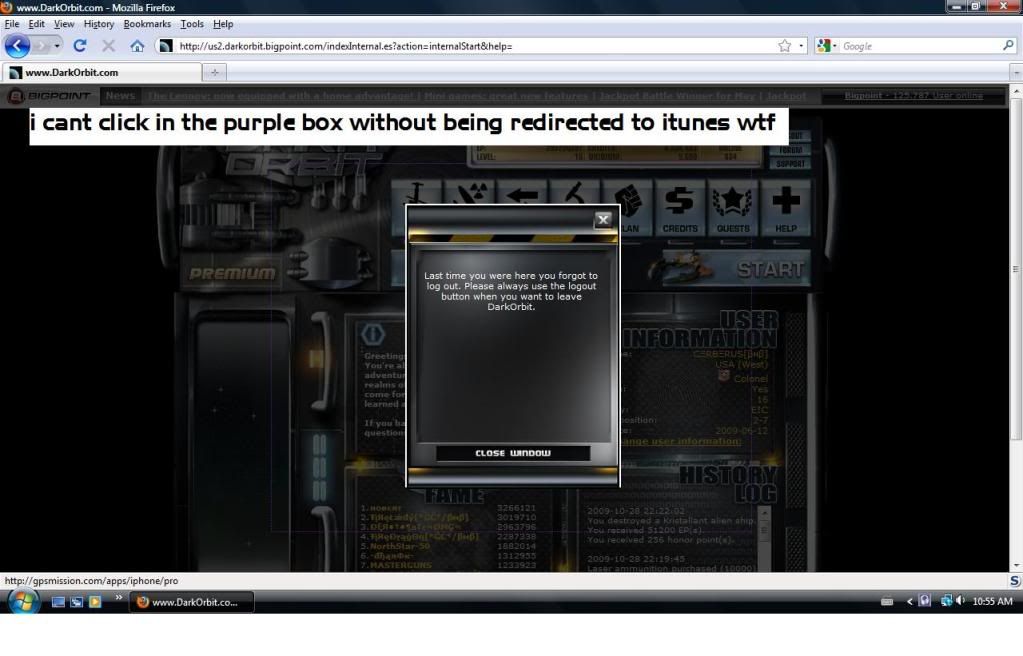The width and height of the screenshot is (1023, 656).
Task: Open a new tab with the plus button
Action: [x=215, y=72]
